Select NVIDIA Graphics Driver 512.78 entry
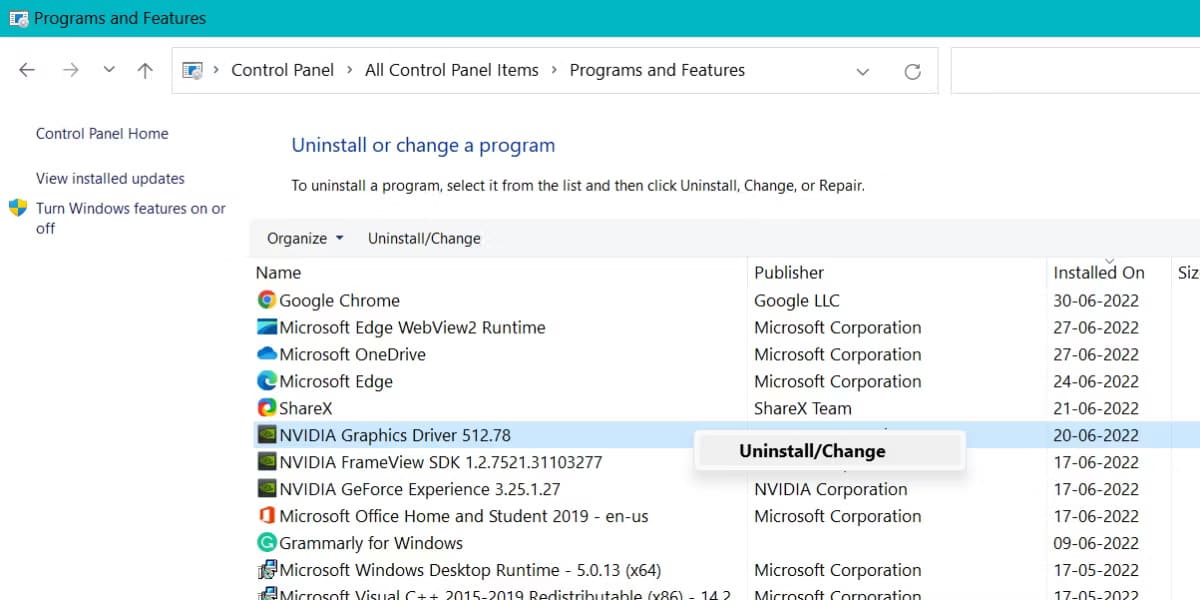The image size is (1200, 600). point(395,435)
